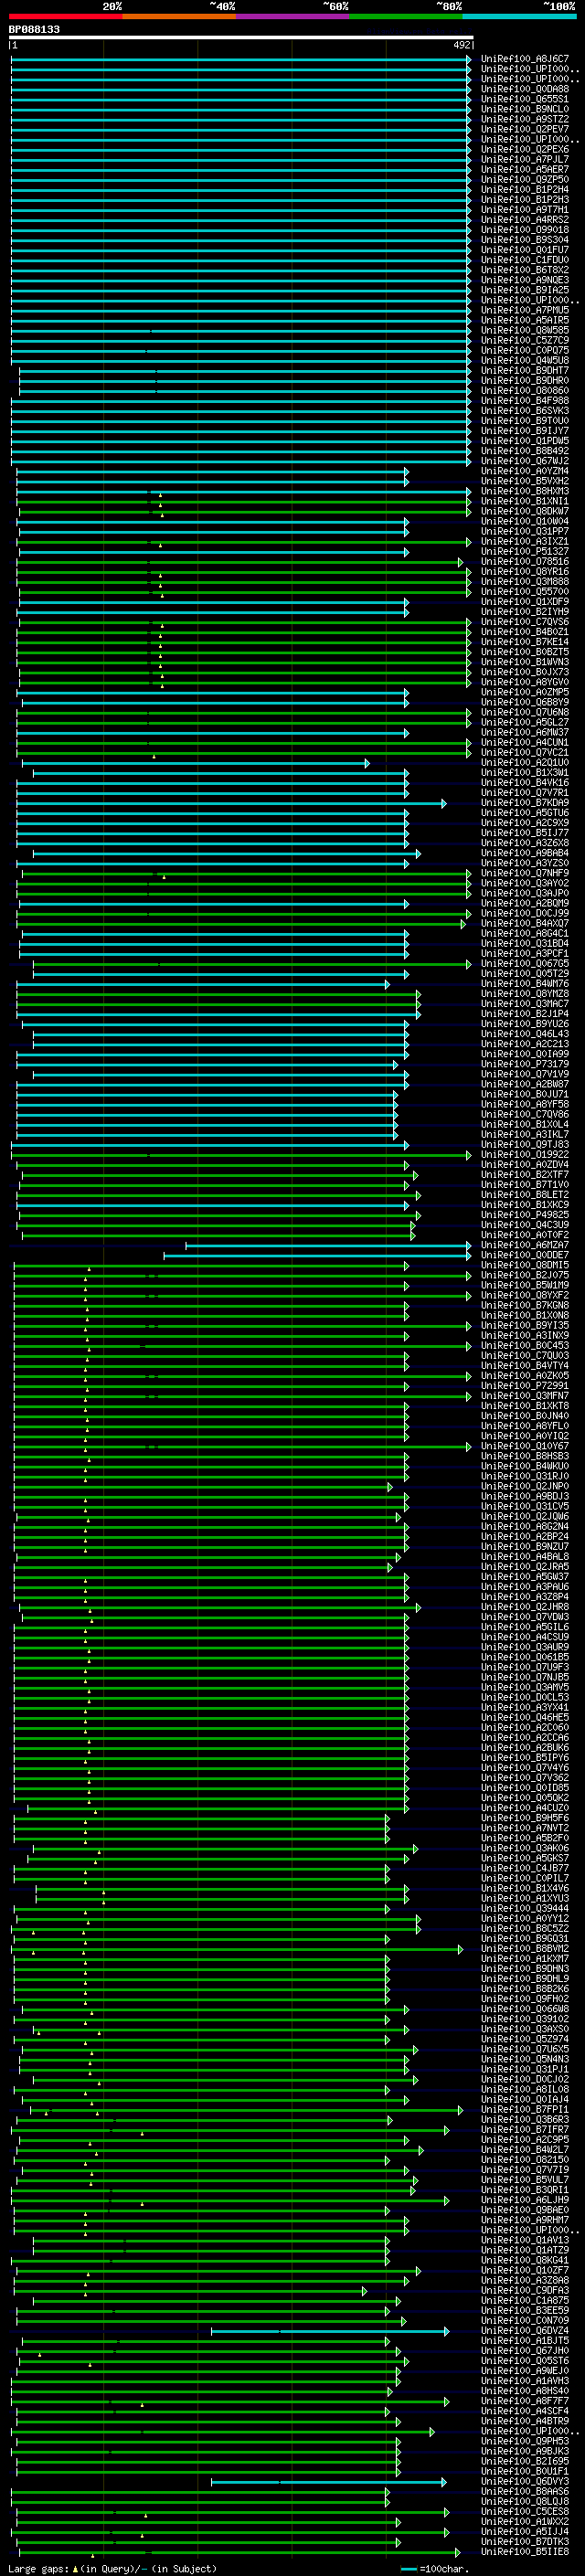Select the UniRef100_O99018 label
Image resolution: width=585 pixels, height=2576 pixels.
tap(525, 230)
